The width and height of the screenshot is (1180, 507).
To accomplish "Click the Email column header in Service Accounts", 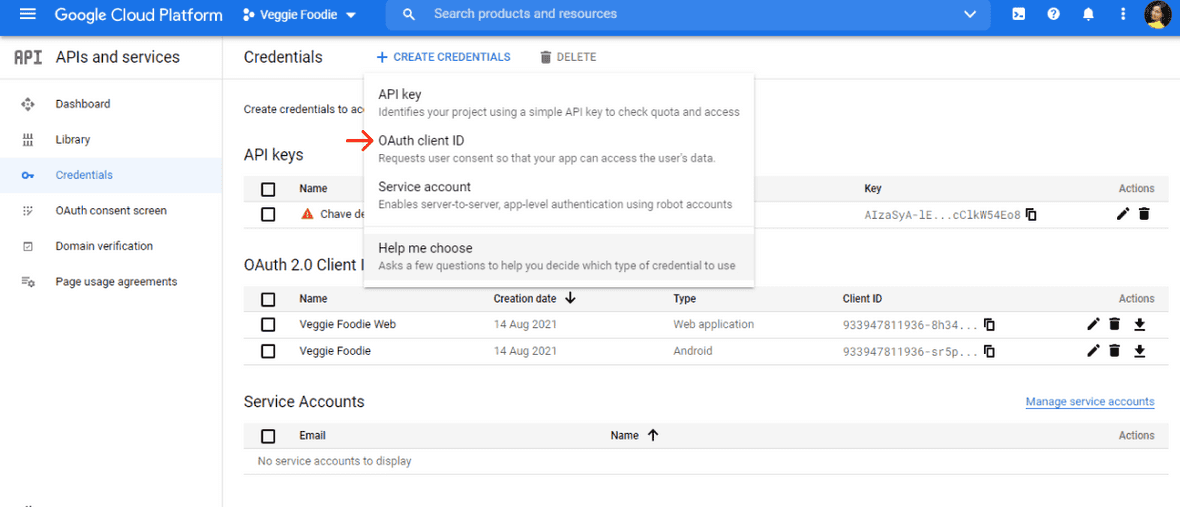I will pyautogui.click(x=312, y=436).
